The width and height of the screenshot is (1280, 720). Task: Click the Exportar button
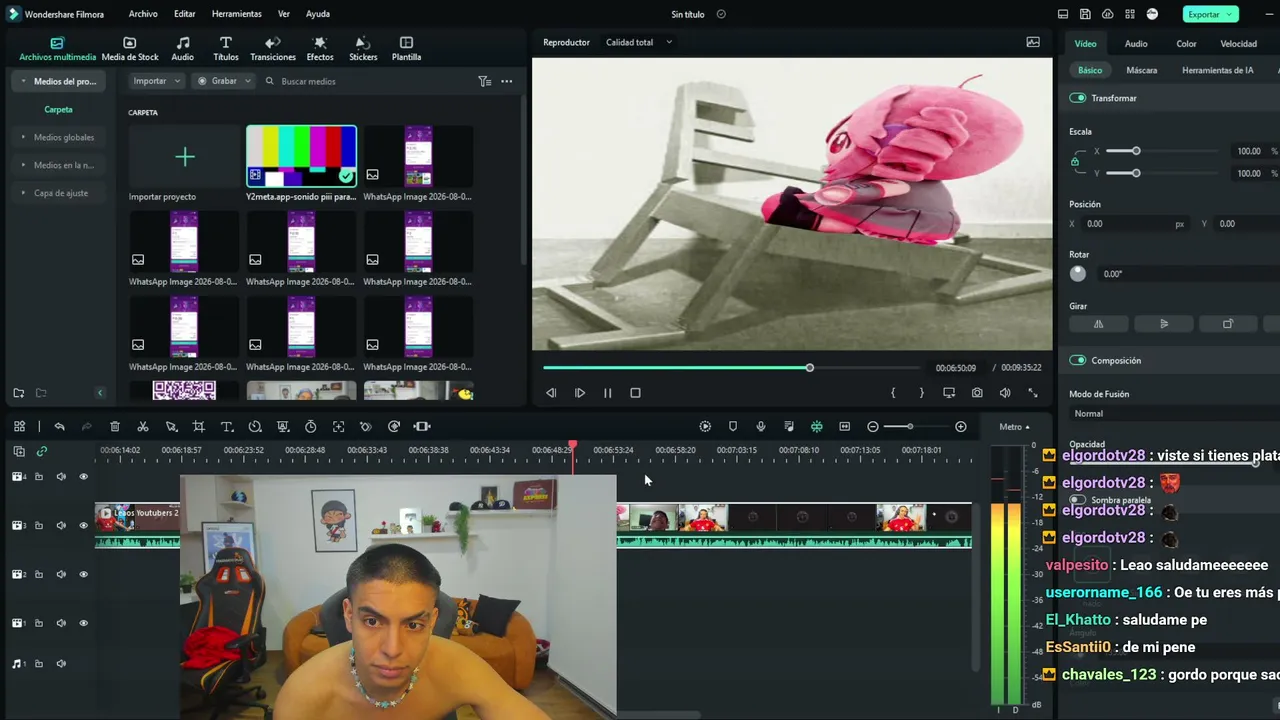(1210, 14)
